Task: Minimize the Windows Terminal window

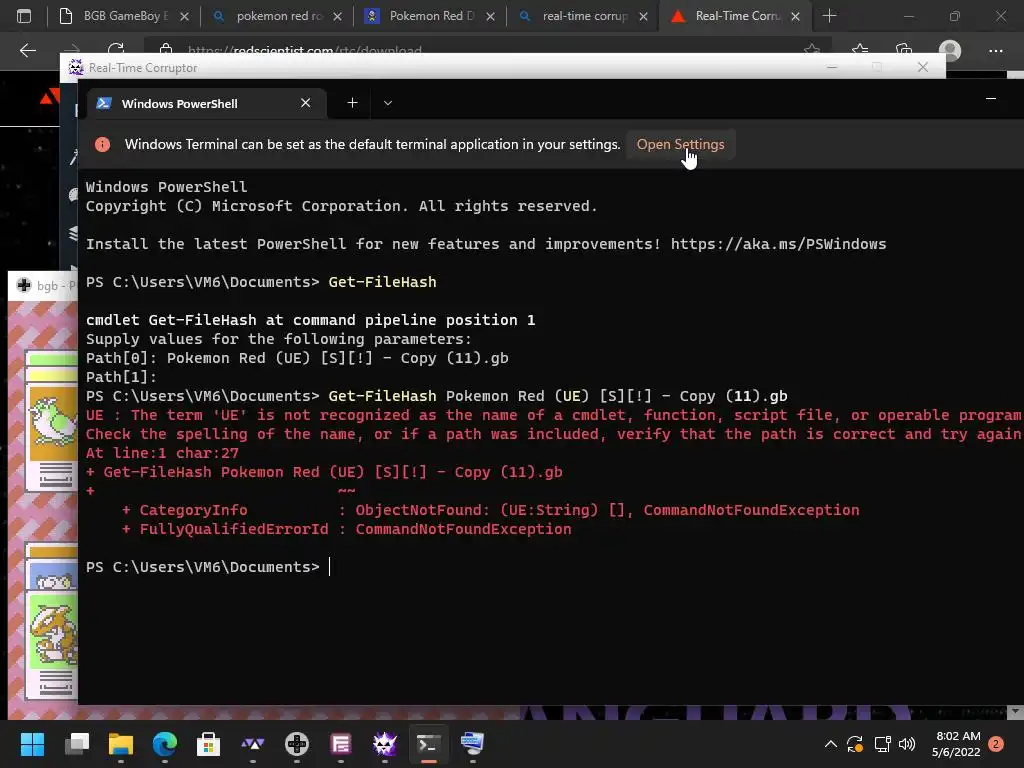Action: (x=991, y=99)
